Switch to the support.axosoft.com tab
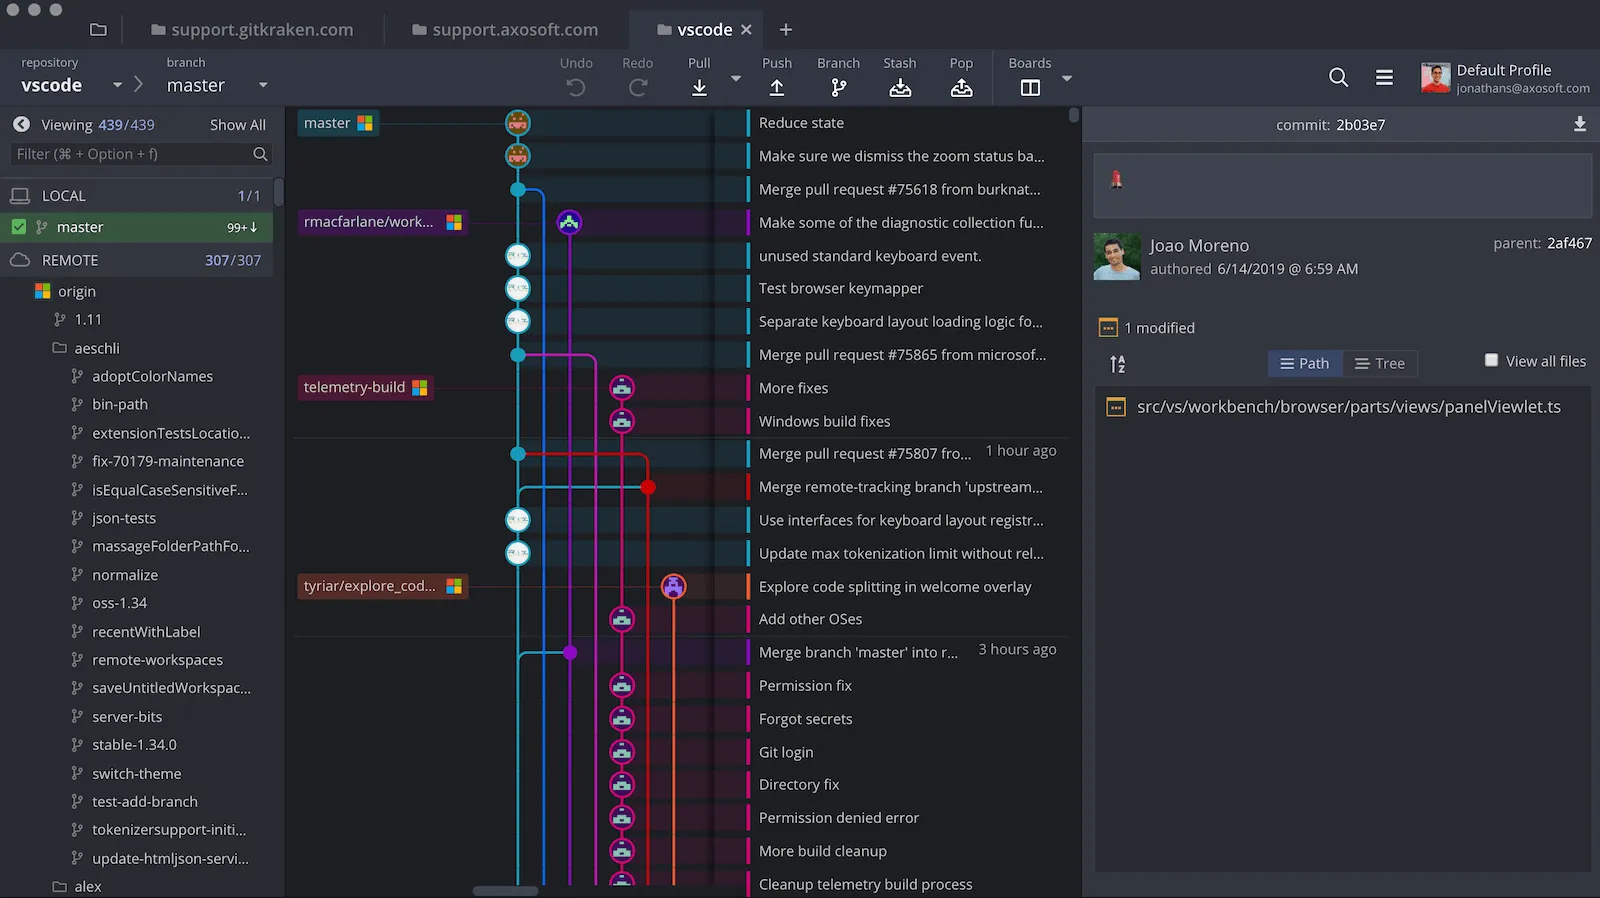Screen dimensions: 1600x898 tap(505, 30)
